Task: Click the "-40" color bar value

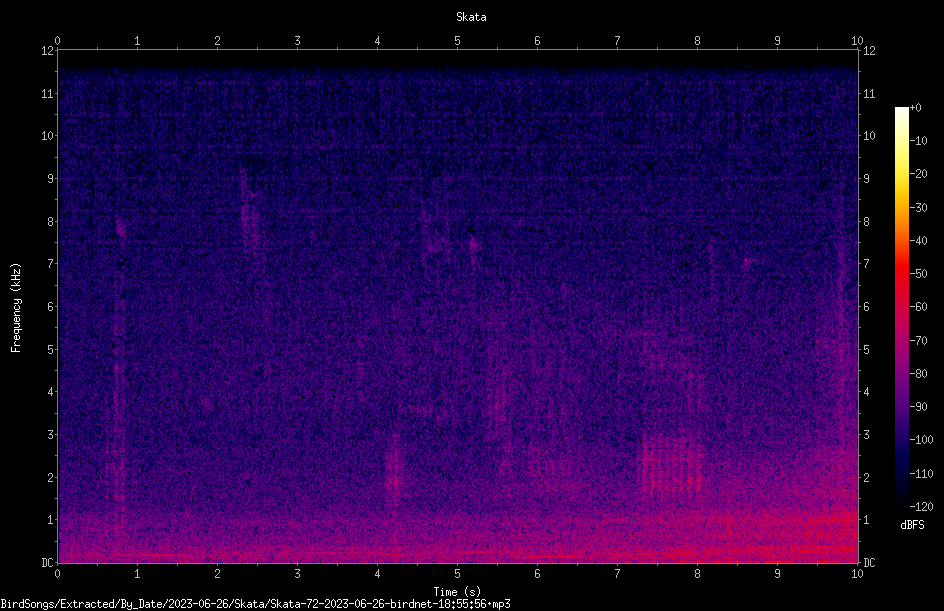Action: (918, 241)
